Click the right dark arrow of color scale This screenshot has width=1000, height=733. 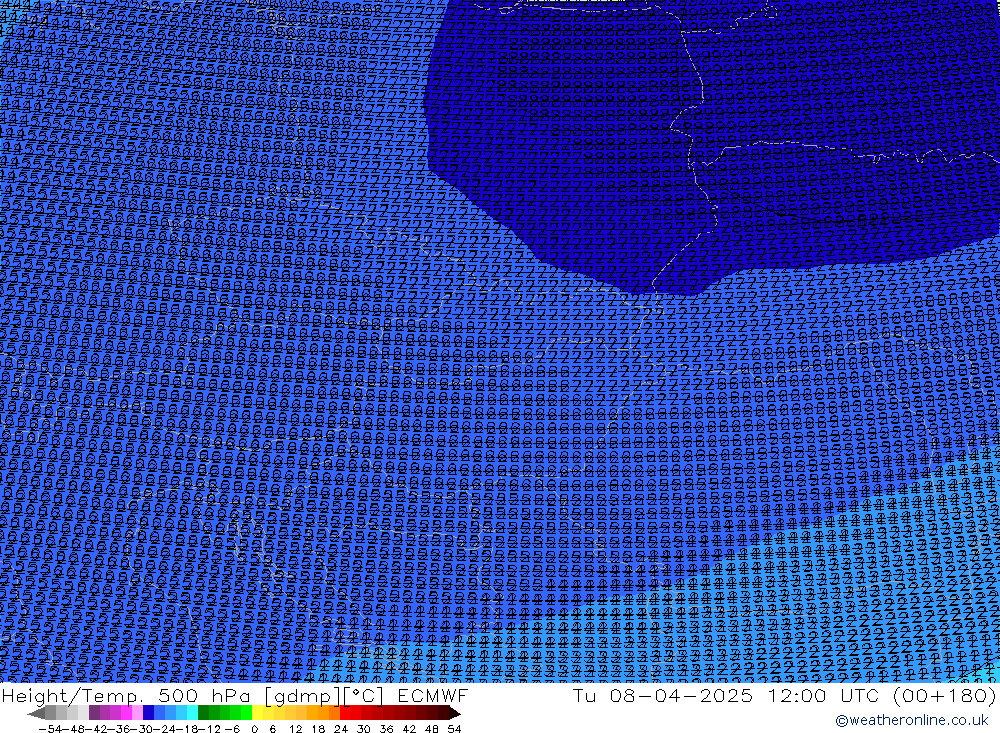point(455,713)
